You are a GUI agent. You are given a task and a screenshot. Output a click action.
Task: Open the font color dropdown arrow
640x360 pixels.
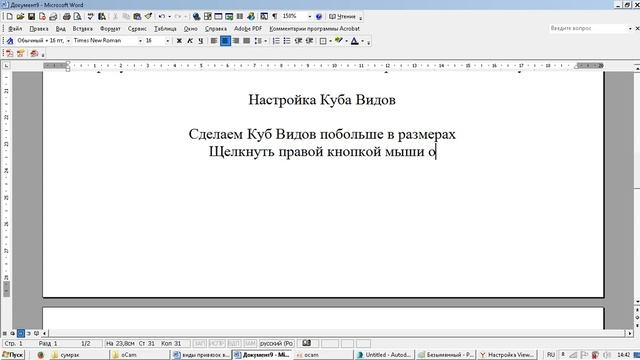point(362,41)
